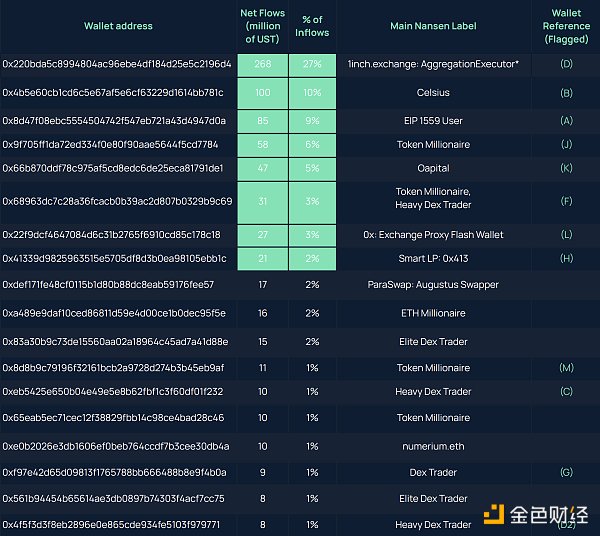Click "Heavy Dex Trader" label in last row
The width and height of the screenshot is (600, 536).
pos(433,525)
